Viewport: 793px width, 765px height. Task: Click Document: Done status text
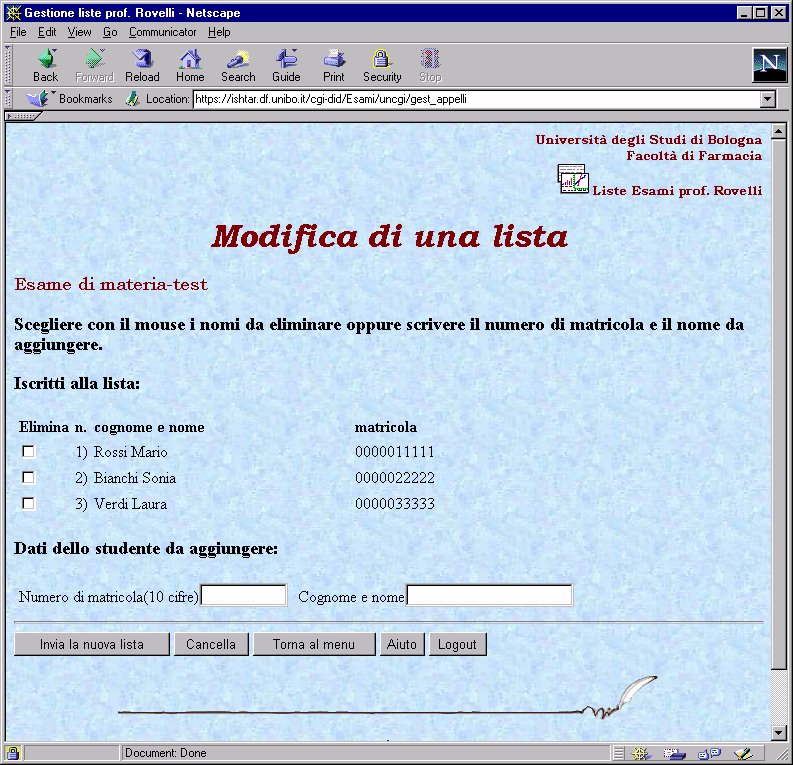click(165, 753)
